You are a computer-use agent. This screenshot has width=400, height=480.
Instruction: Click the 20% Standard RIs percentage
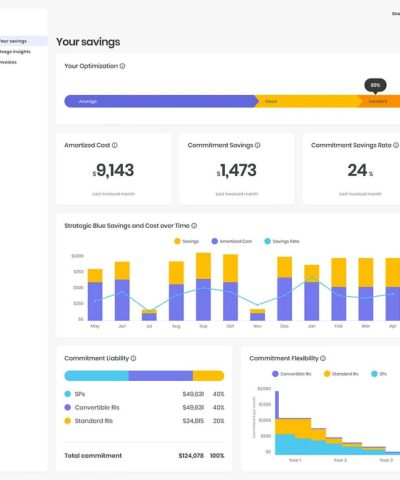pyautogui.click(x=219, y=421)
